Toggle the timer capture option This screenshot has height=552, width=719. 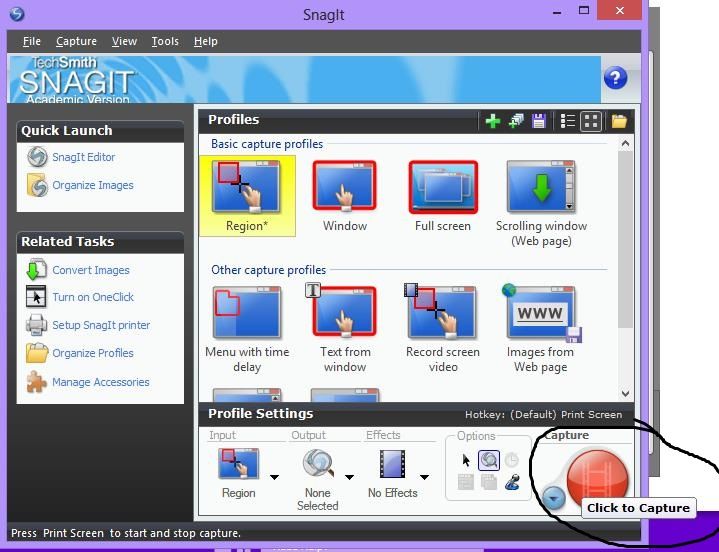pos(511,460)
